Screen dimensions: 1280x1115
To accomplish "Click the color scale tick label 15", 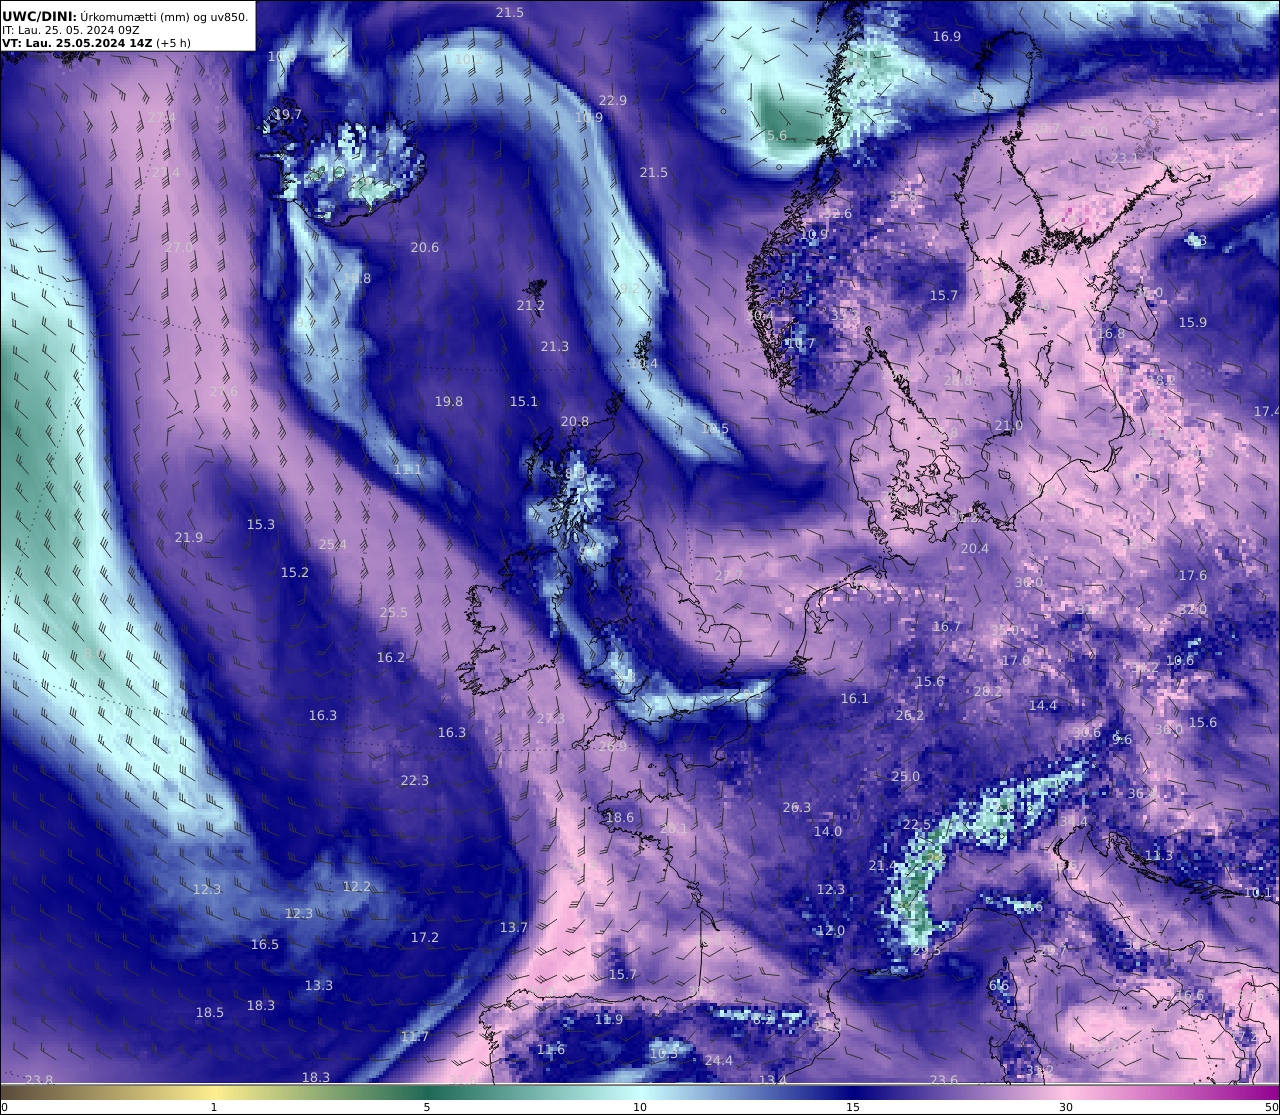I will coord(853,1107).
